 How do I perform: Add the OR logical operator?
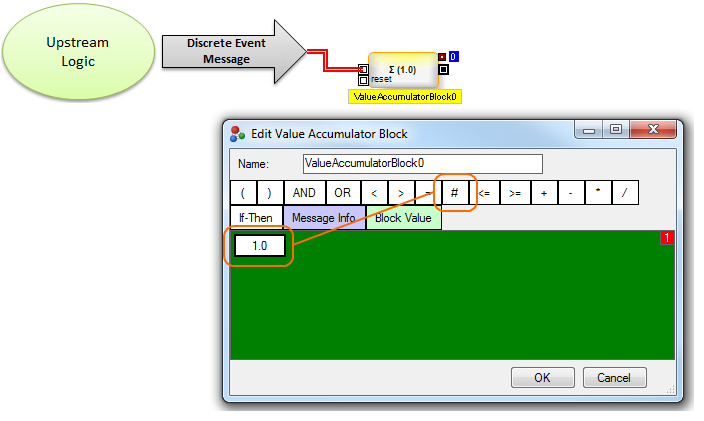click(343, 193)
